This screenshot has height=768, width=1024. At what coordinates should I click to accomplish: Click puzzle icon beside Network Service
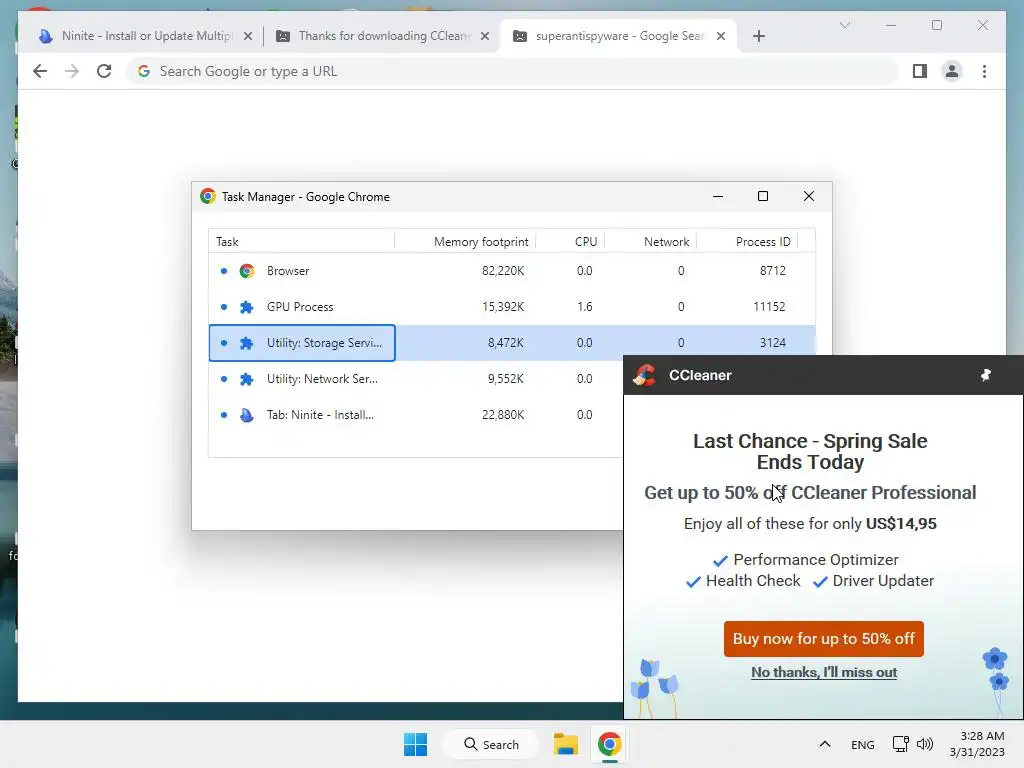[246, 379]
